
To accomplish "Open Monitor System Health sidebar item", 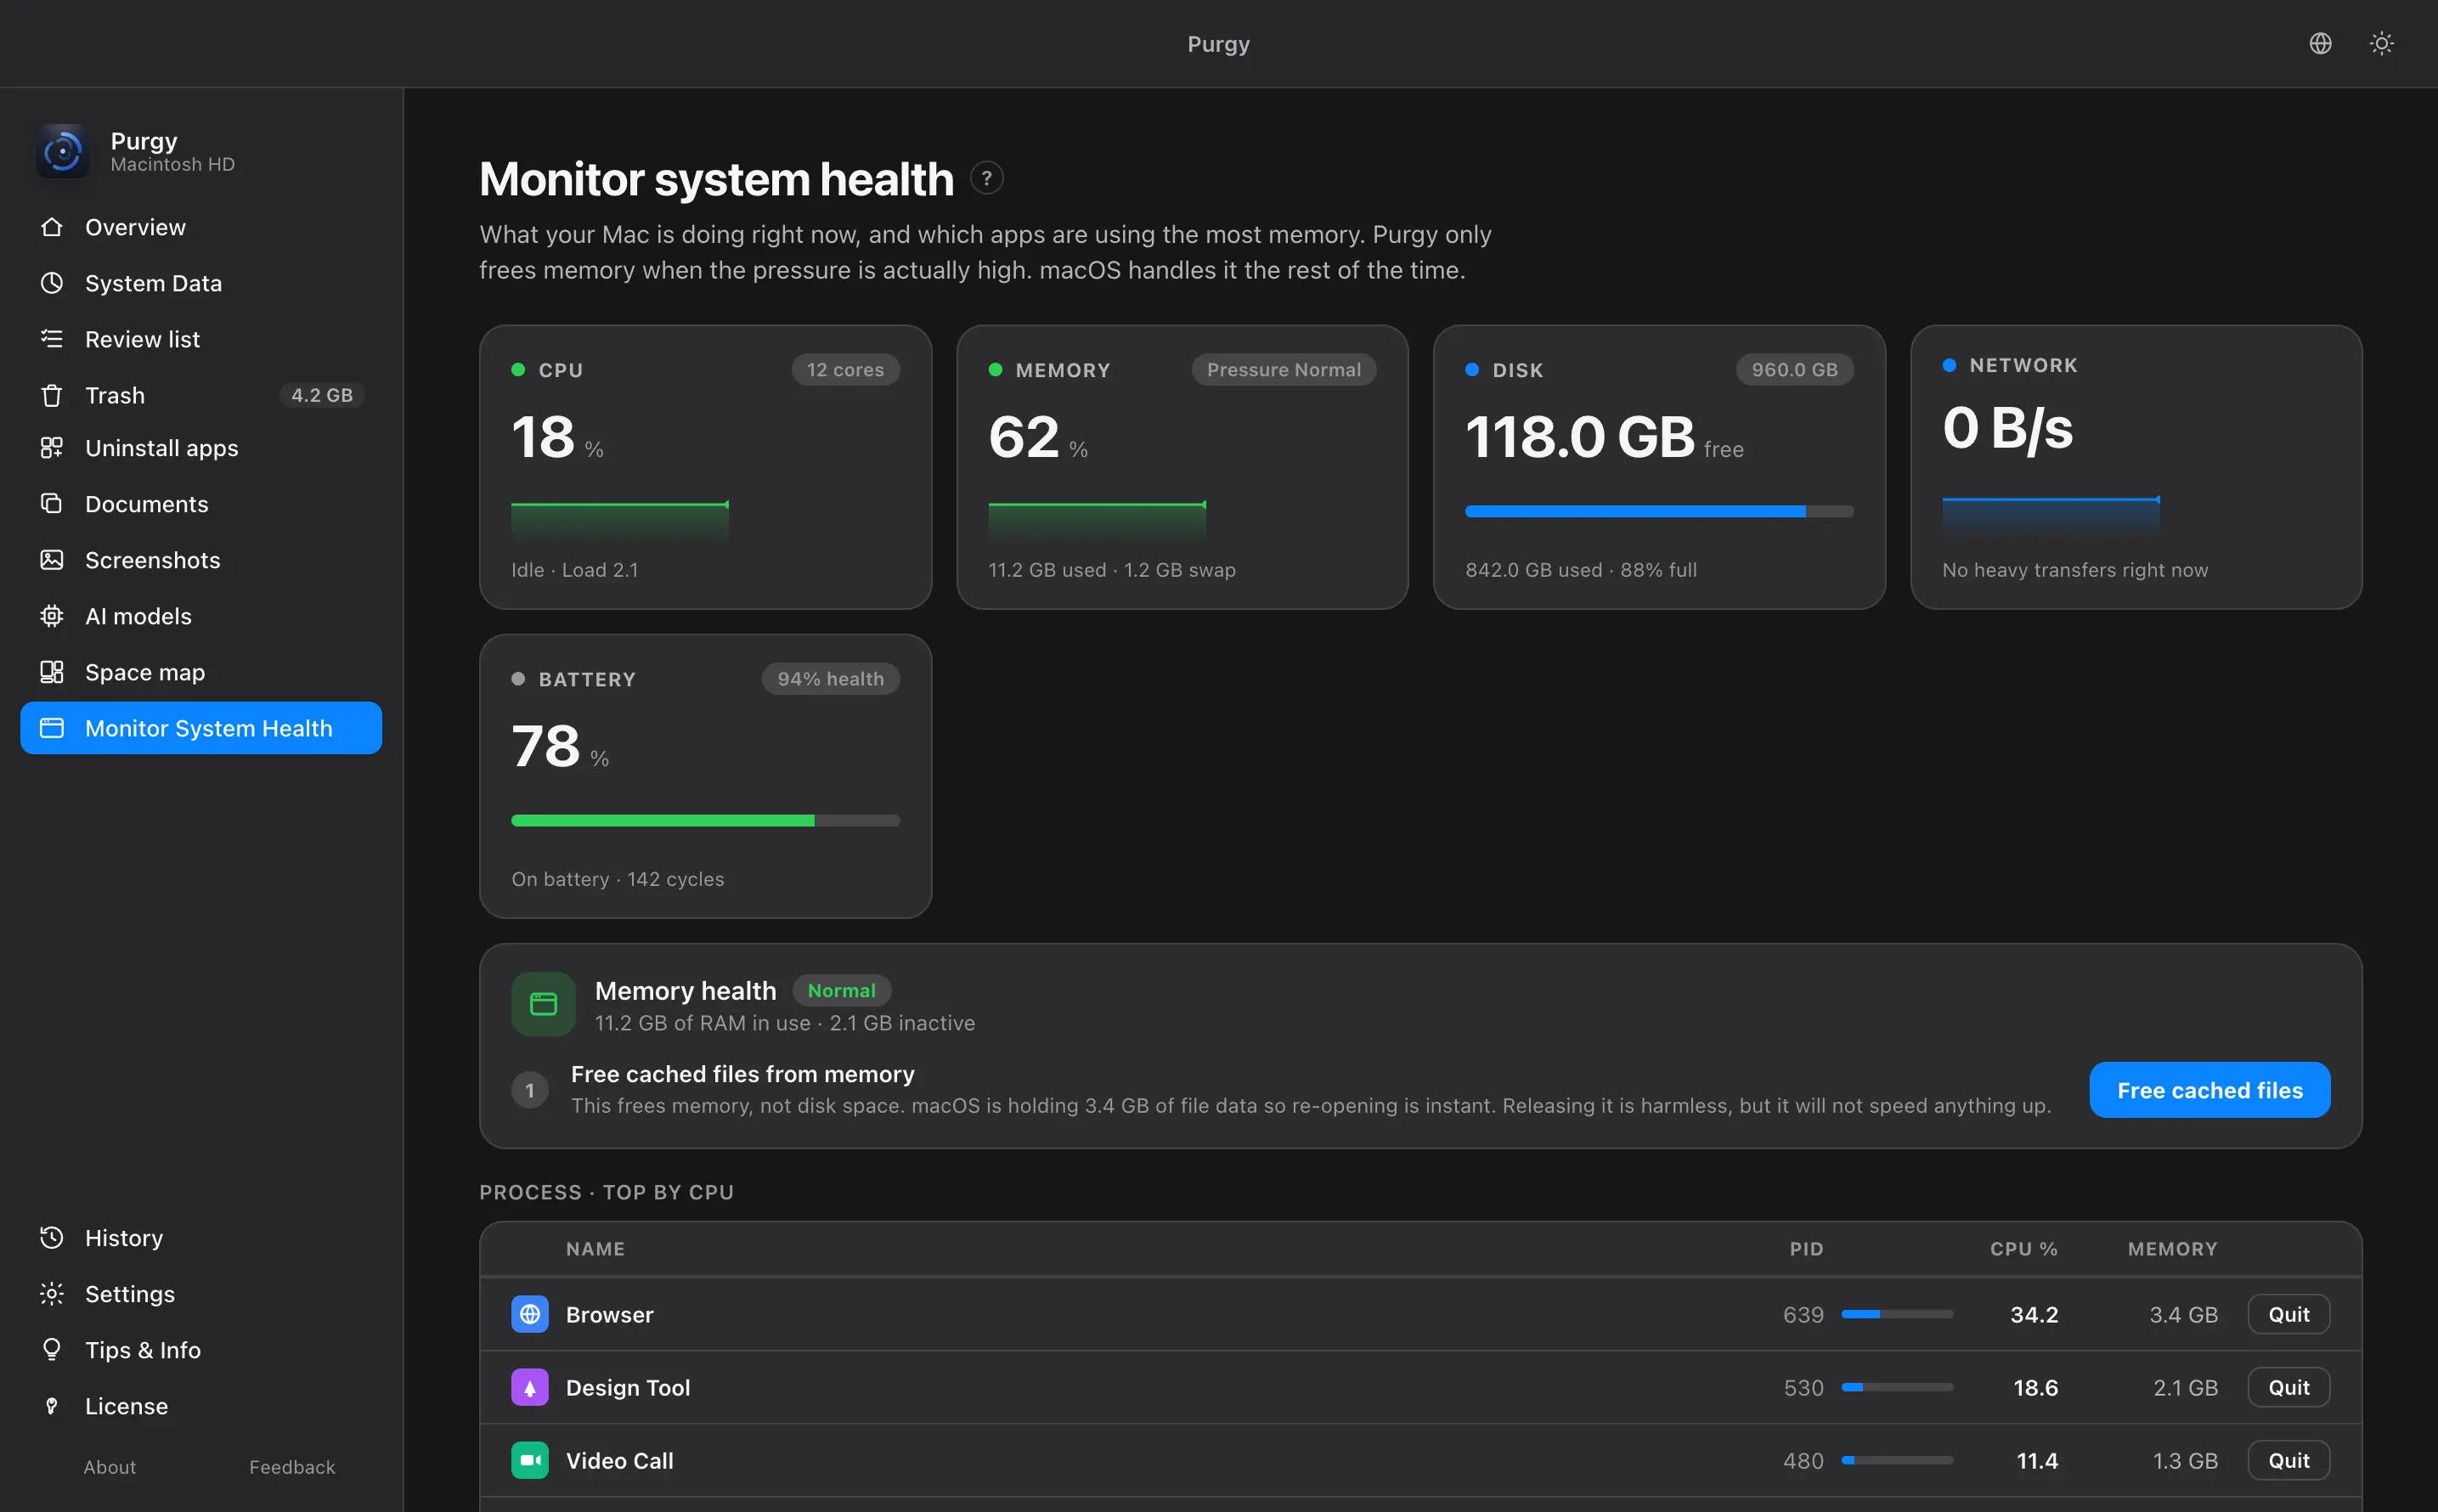I will [201, 728].
